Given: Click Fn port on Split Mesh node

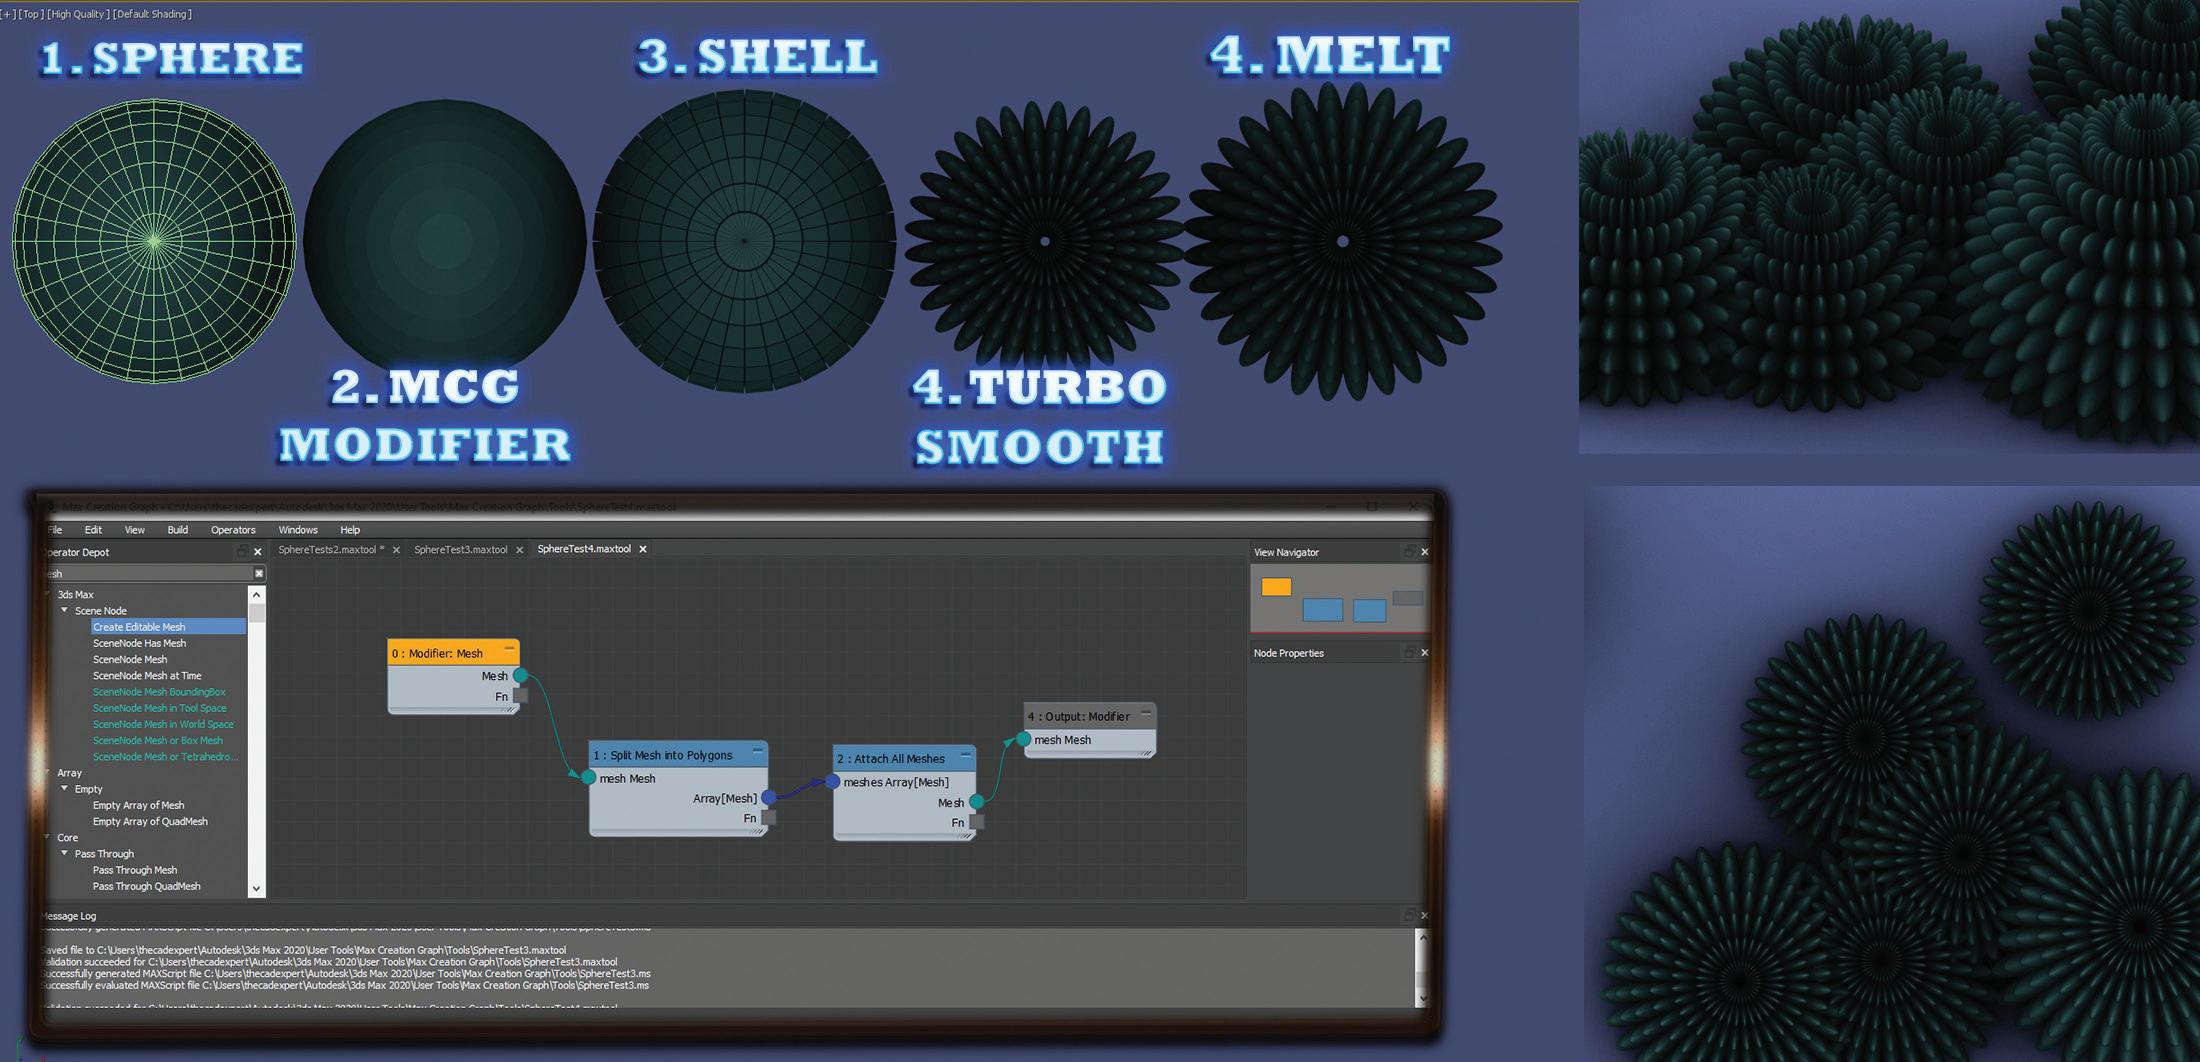Looking at the screenshot, I should click(x=768, y=818).
